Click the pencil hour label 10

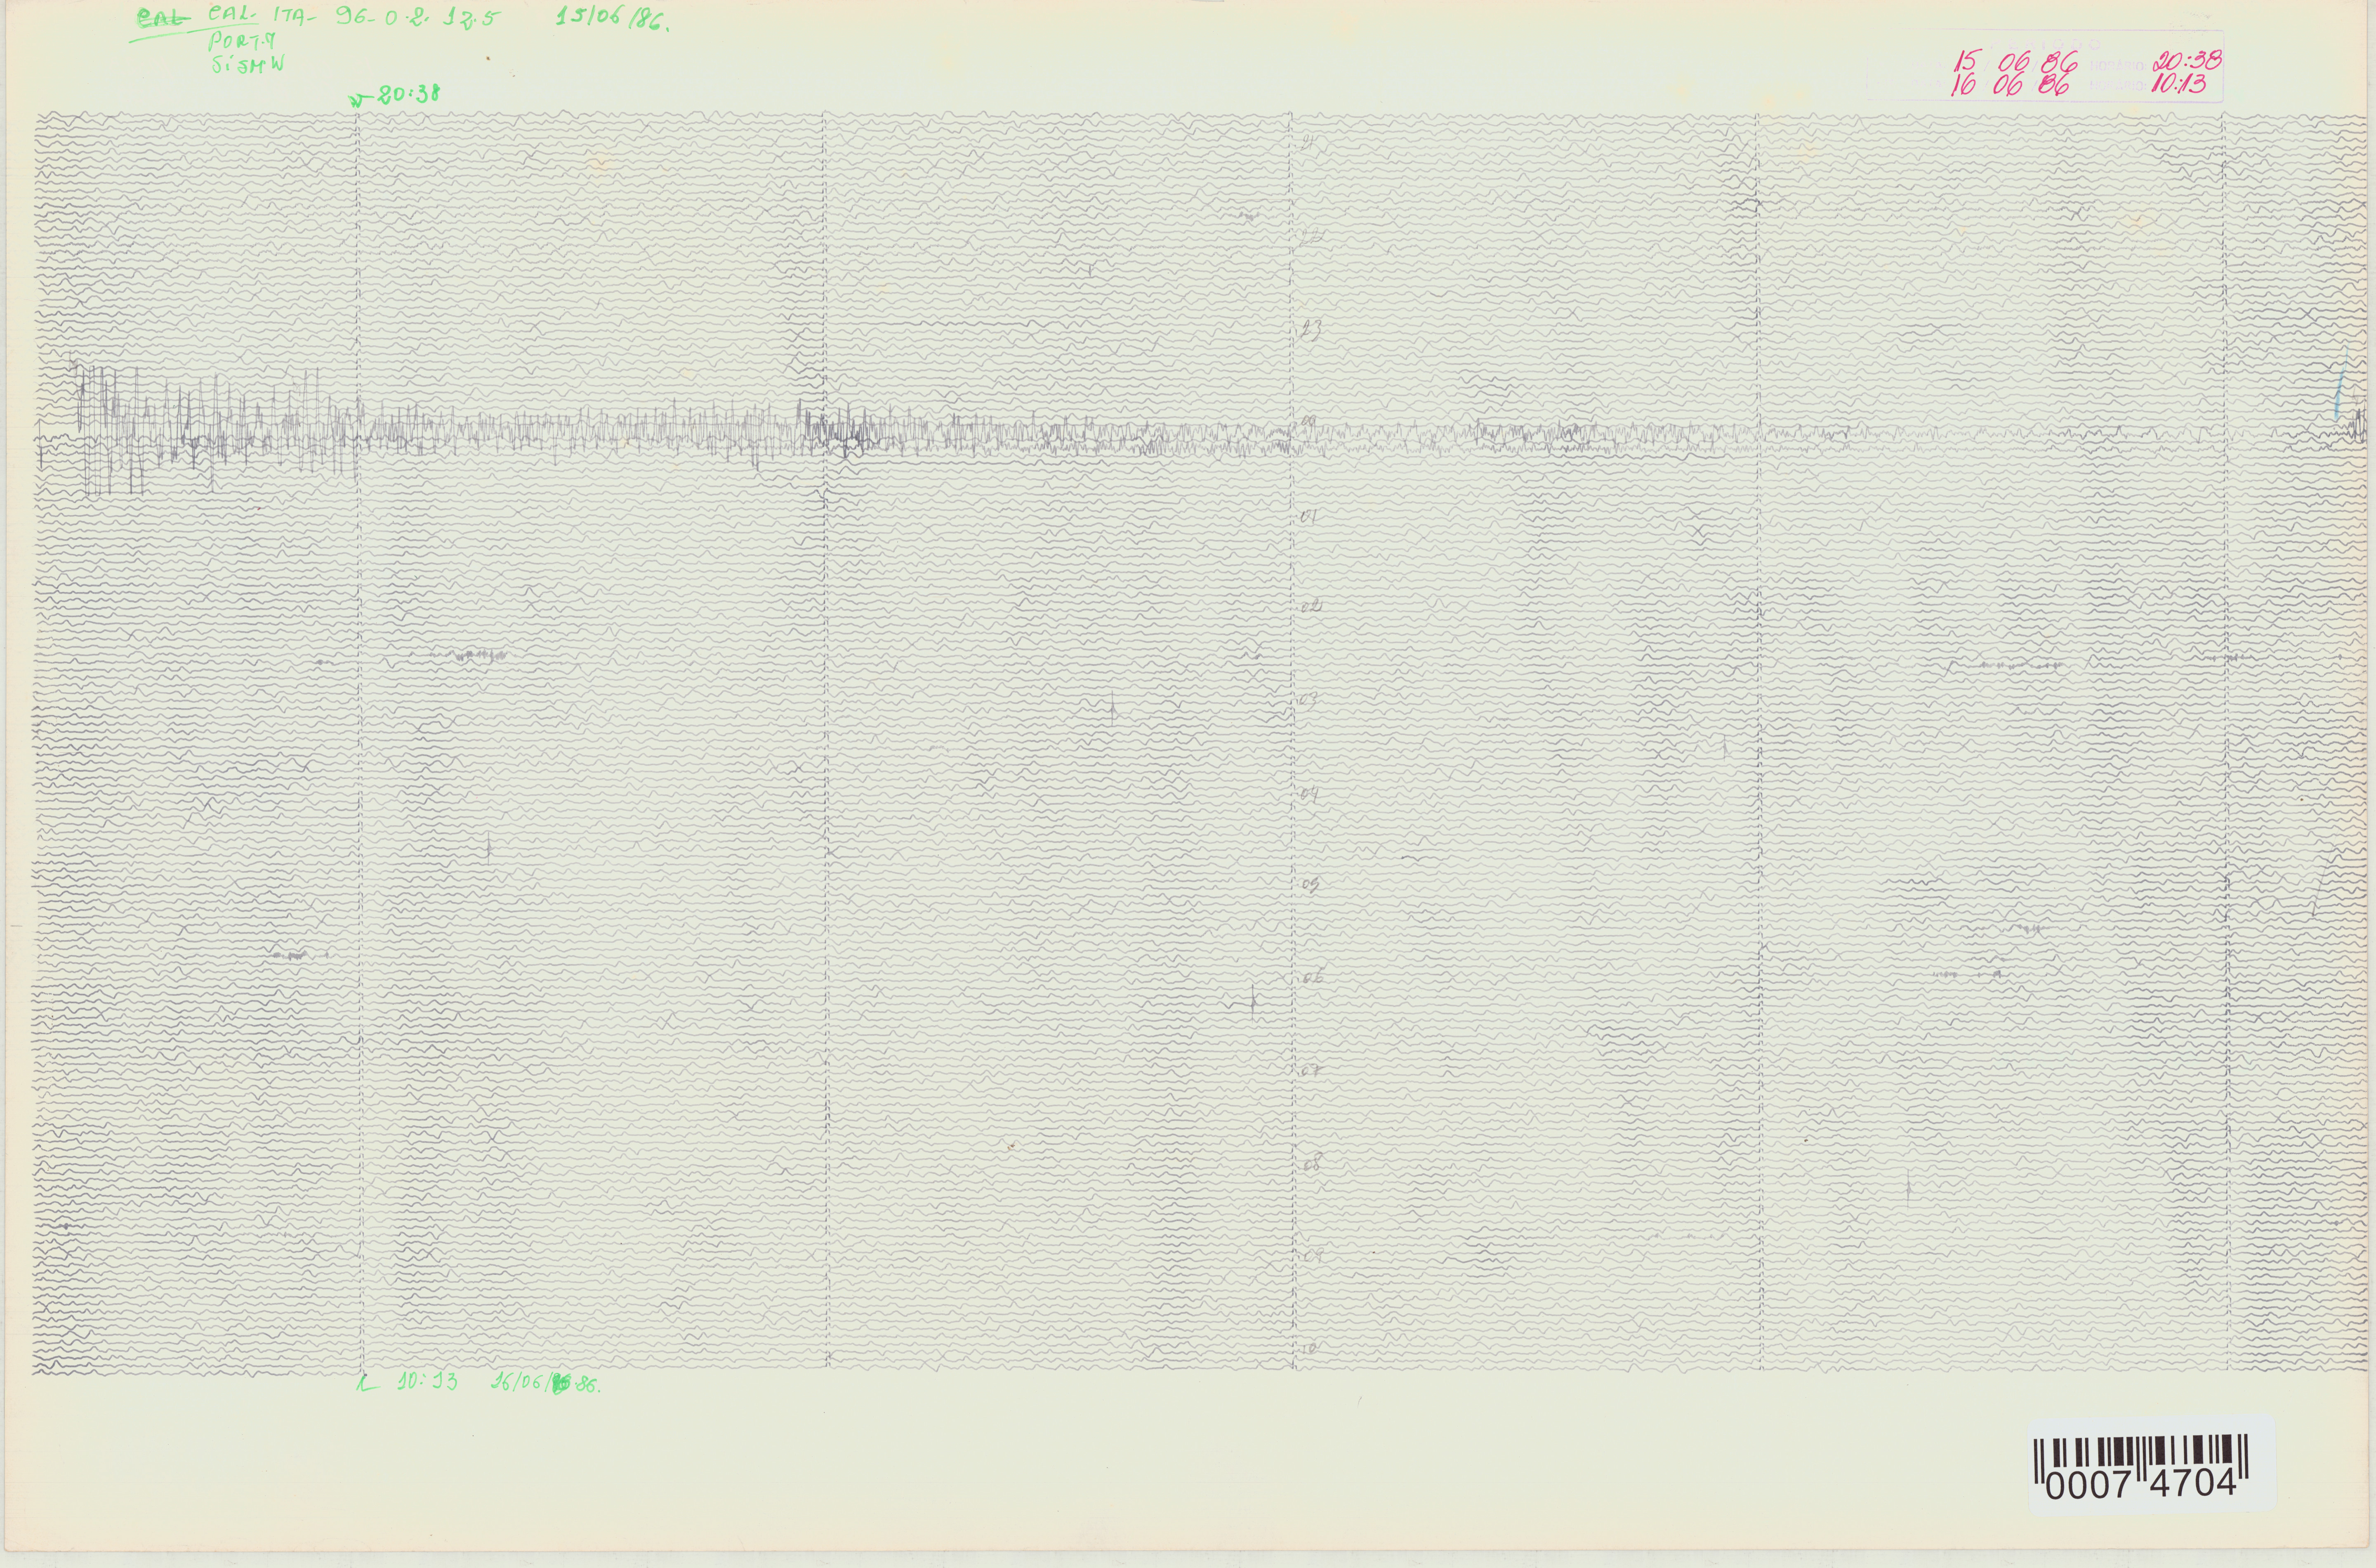click(x=1309, y=1348)
